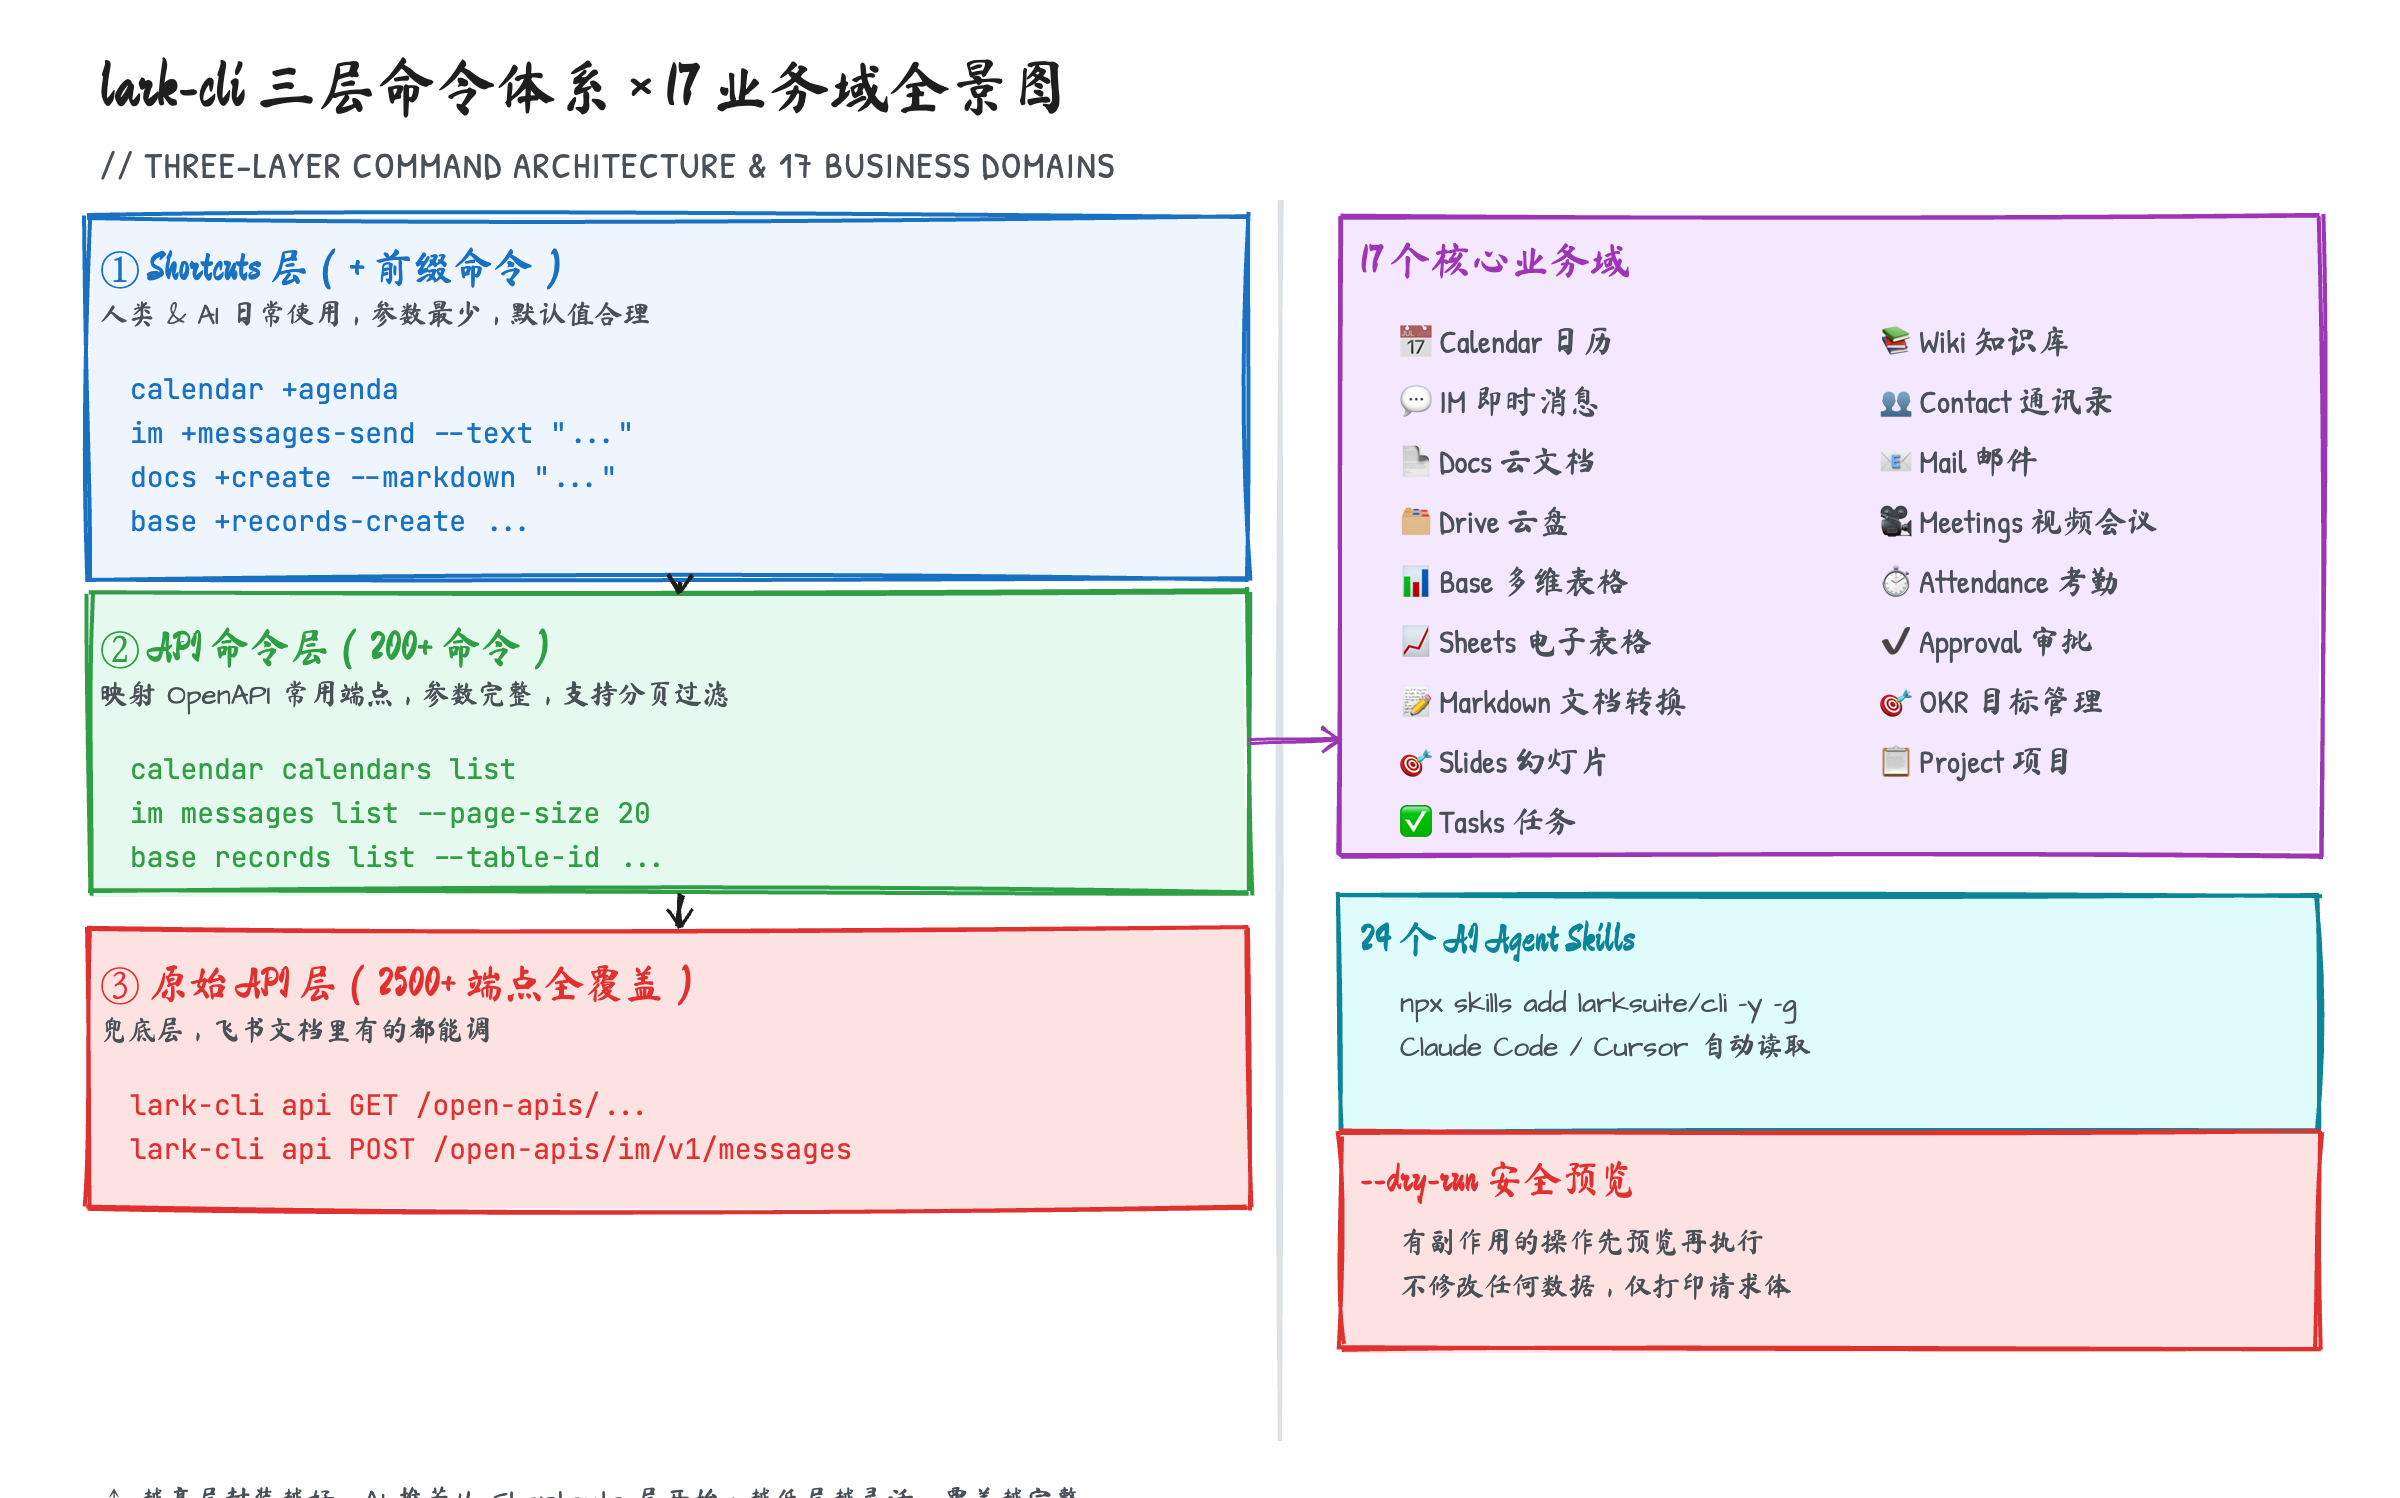Click the Attendance 考勤 stopwatch icon

tap(1895, 582)
